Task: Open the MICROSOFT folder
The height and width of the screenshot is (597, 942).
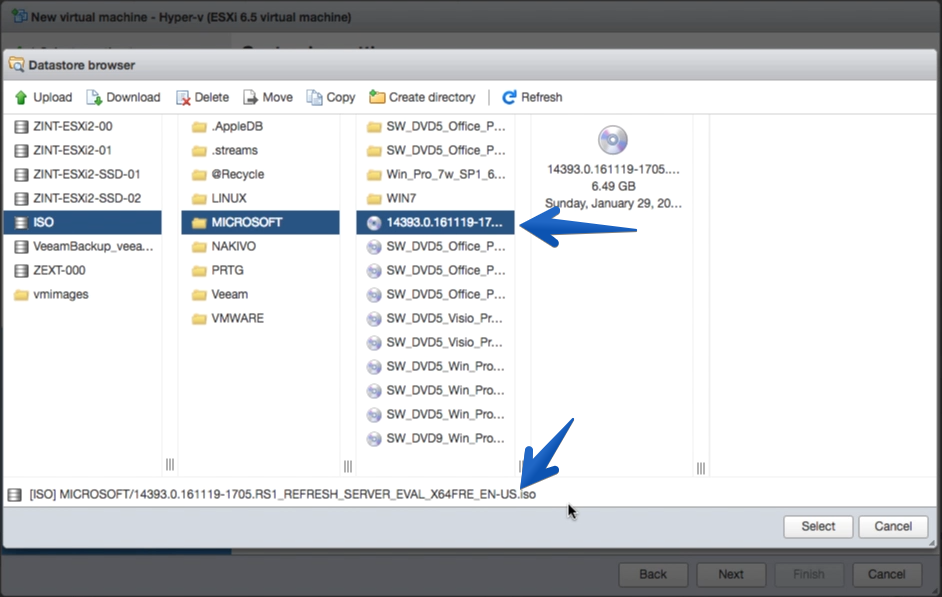Action: [260, 222]
